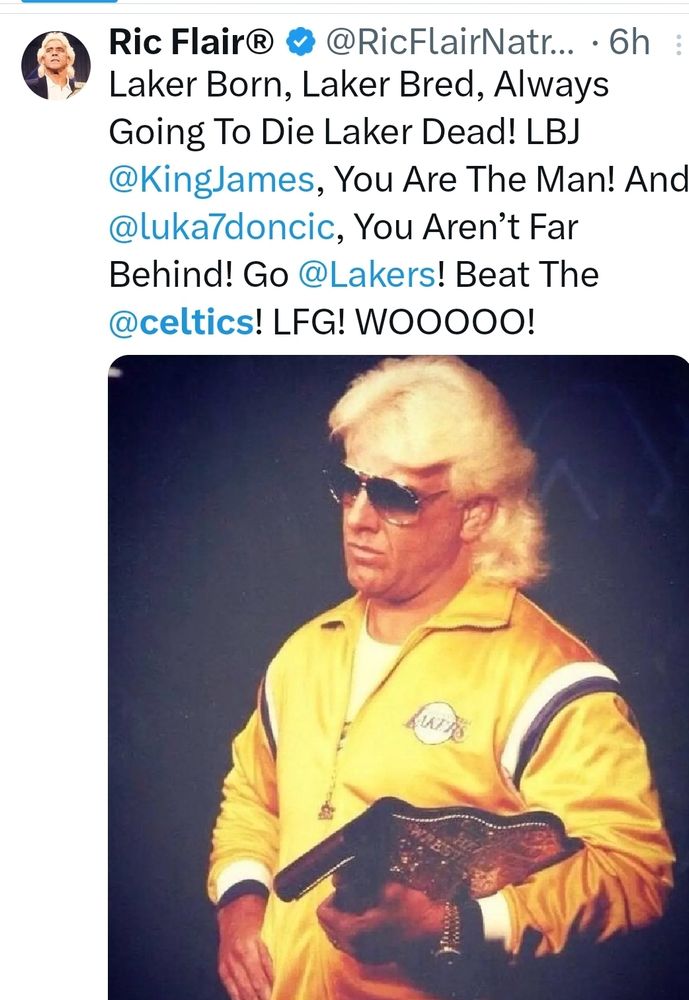
Task: Click the gold necklace pendant in photo
Action: [x=326, y=811]
